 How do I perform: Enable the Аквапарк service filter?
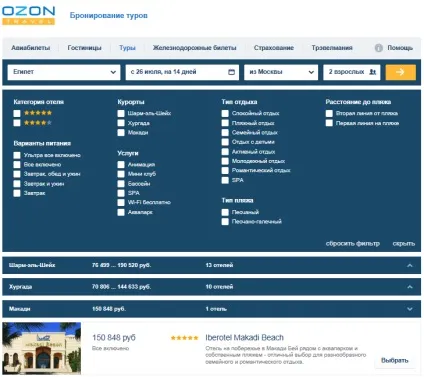click(121, 212)
